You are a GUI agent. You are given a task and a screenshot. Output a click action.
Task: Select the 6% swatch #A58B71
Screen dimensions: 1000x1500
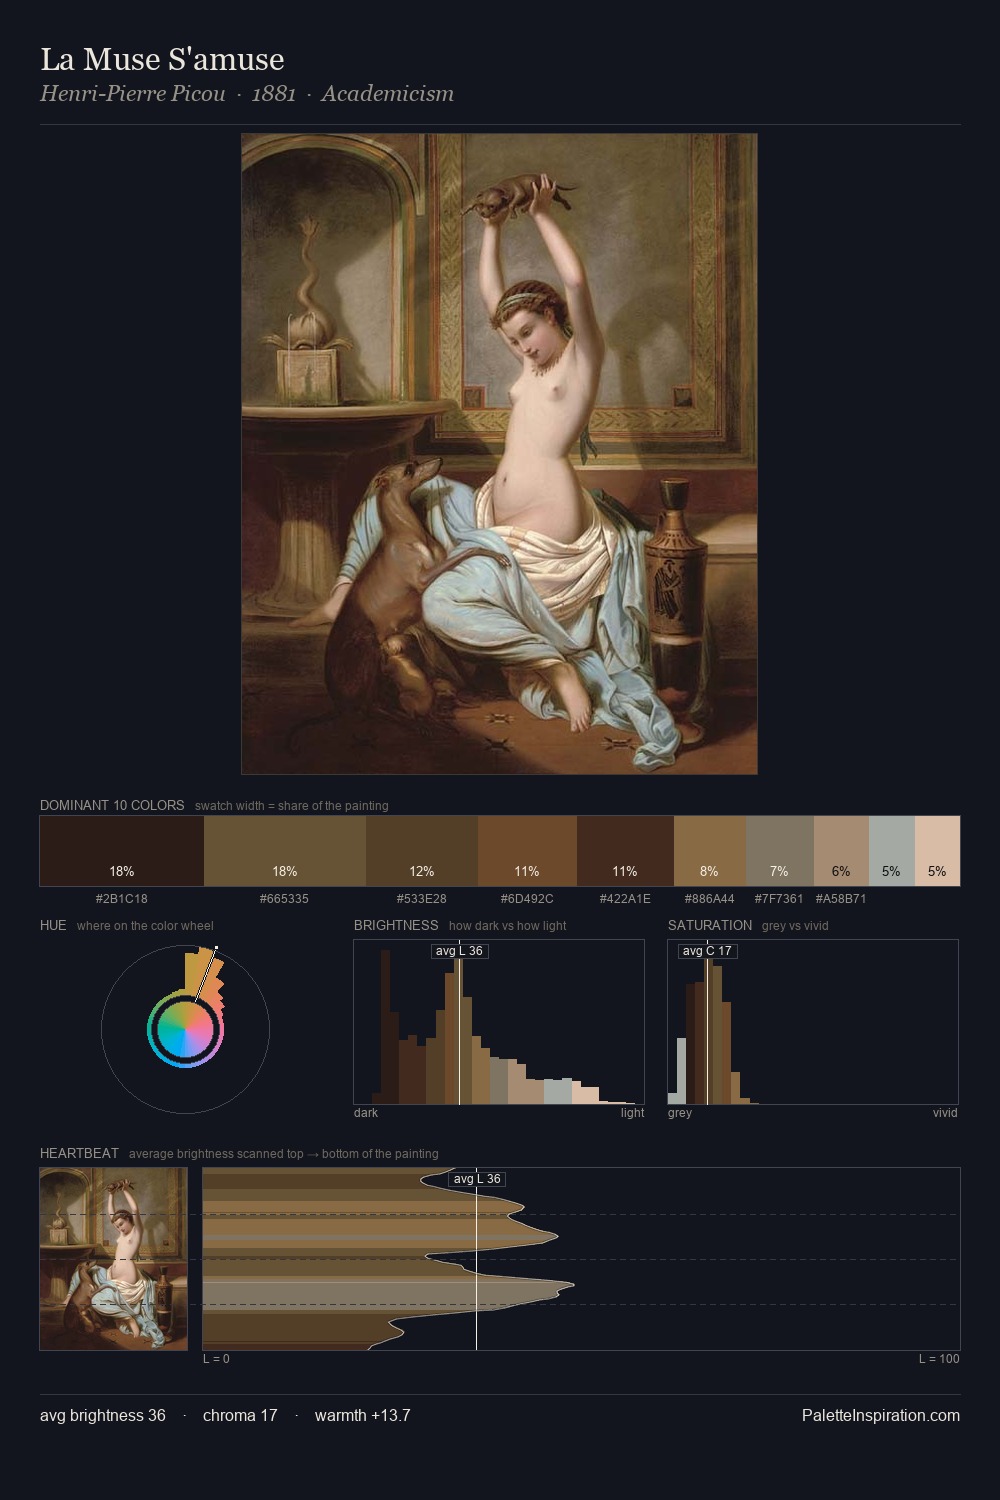coord(841,851)
